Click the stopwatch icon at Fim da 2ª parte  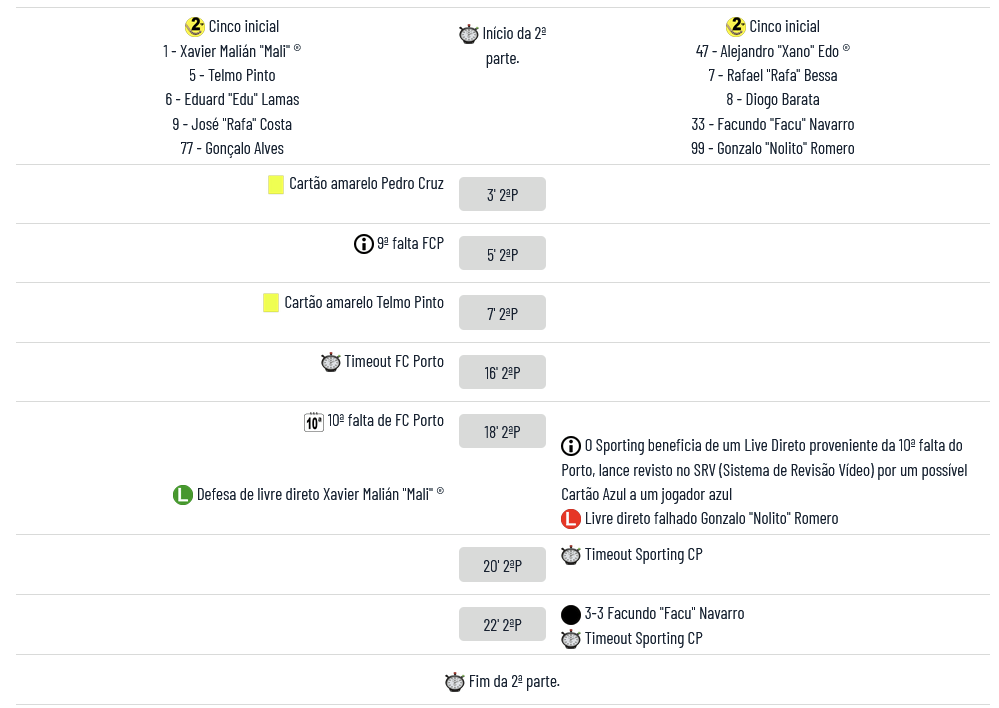point(455,682)
